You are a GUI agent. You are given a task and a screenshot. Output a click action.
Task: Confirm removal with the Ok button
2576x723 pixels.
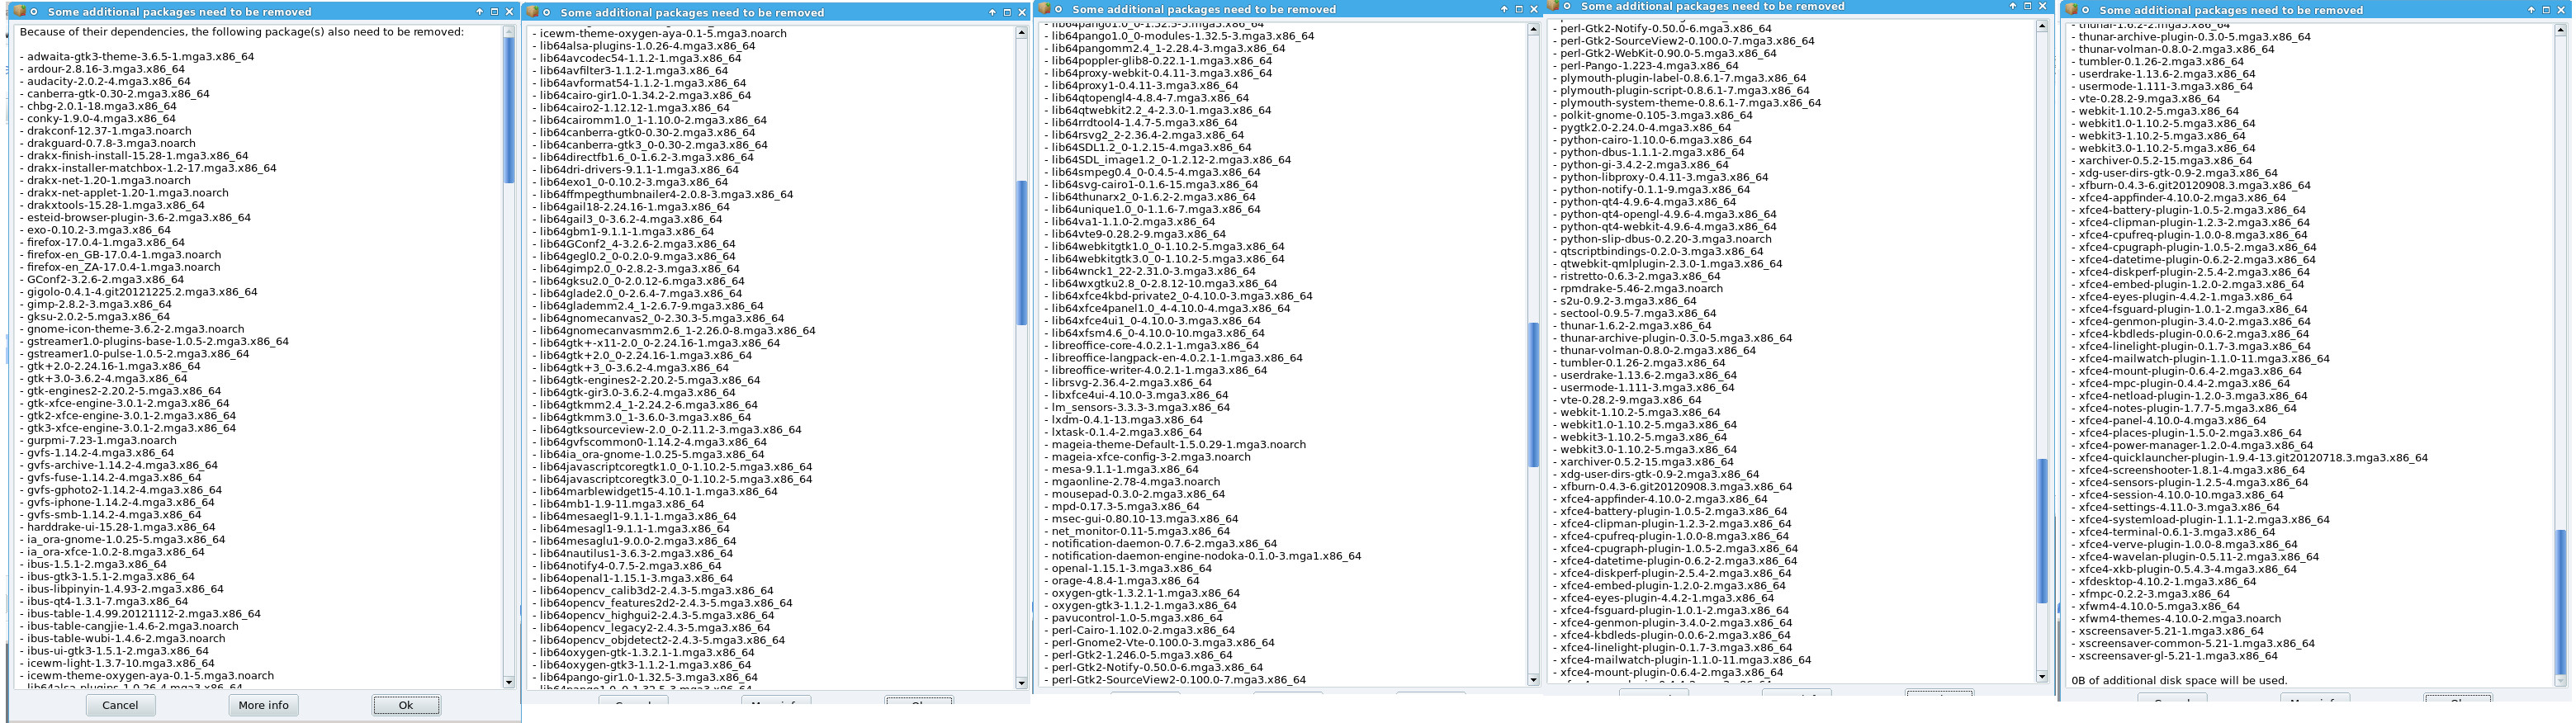[x=406, y=705]
